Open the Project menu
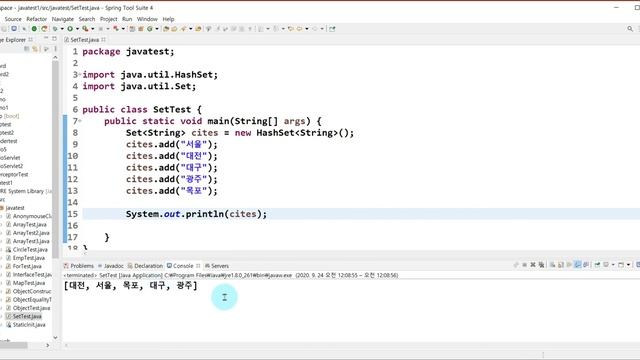This screenshot has width=640, height=360. click(109, 19)
